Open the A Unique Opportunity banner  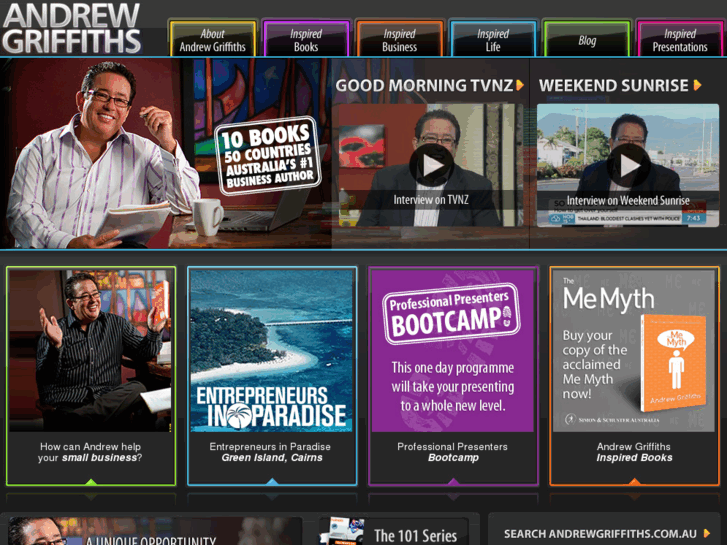[155, 531]
